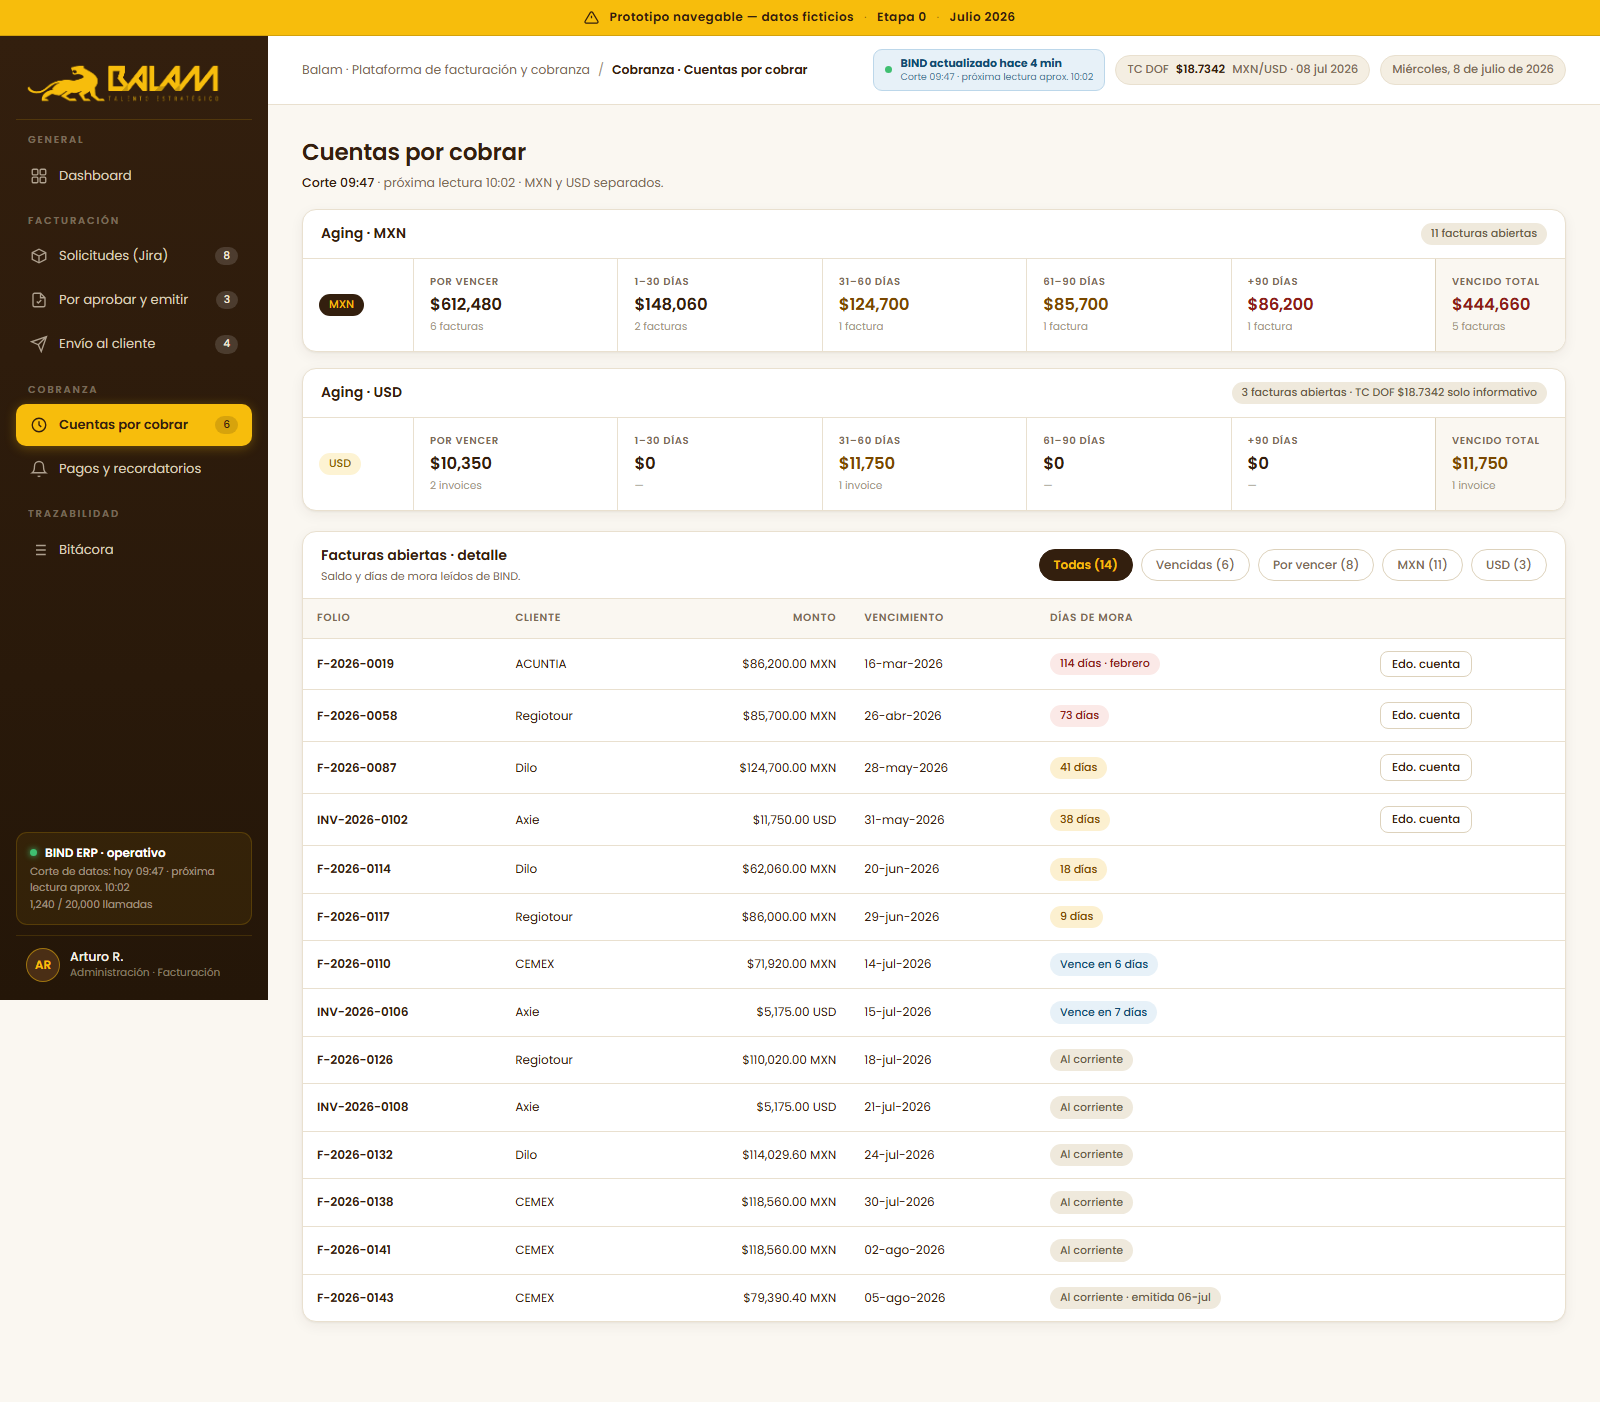The image size is (1600, 1402).
Task: Click the BIND actualizado status pill
Action: [x=989, y=70]
